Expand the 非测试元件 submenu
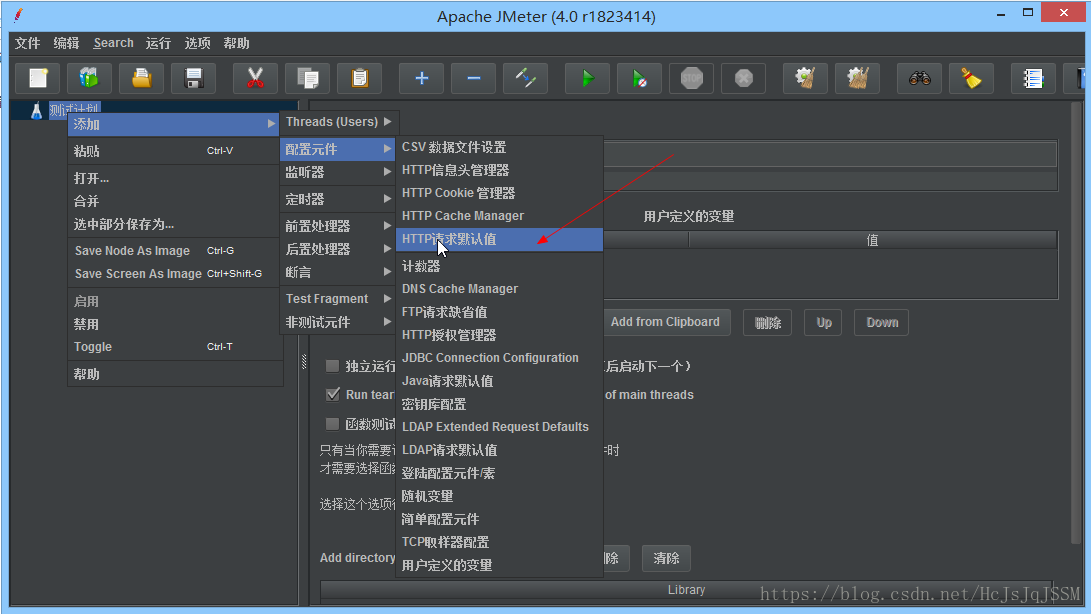1091x614 pixels. (337, 322)
